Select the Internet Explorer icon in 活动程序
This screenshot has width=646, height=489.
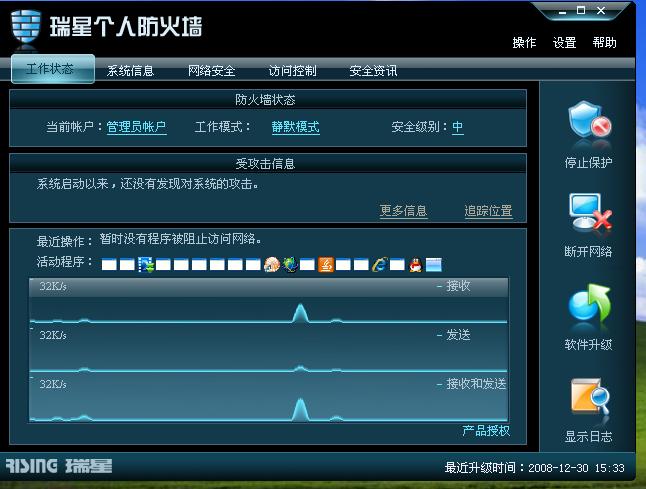coord(379,264)
